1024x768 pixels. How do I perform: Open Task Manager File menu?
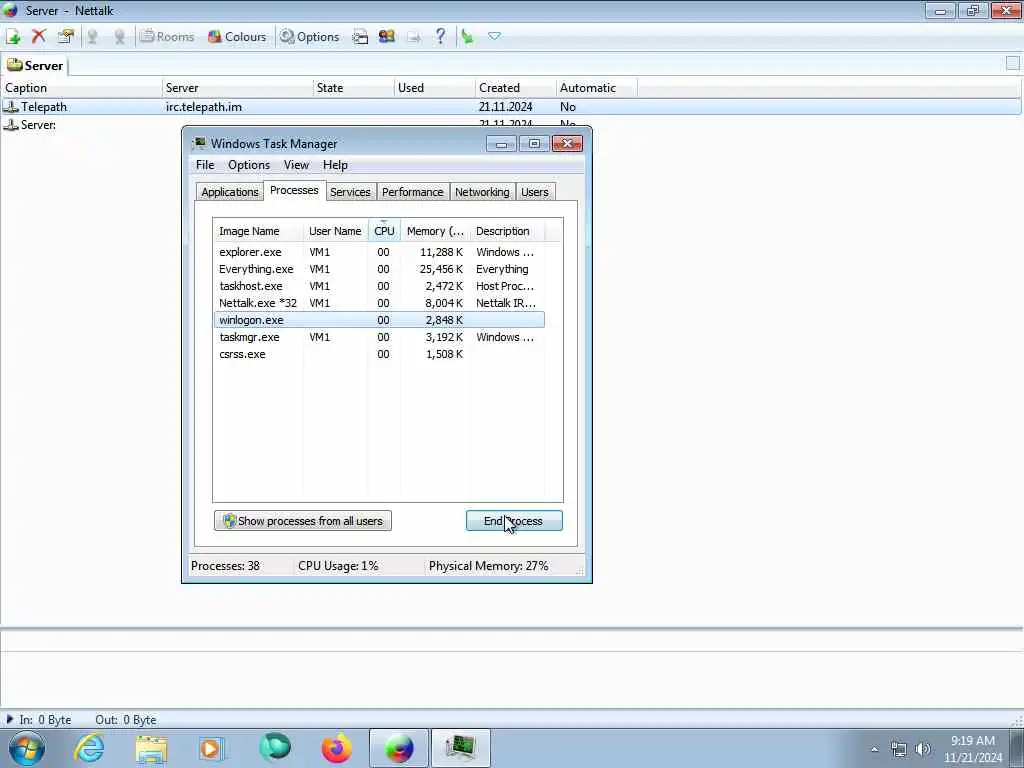click(205, 165)
